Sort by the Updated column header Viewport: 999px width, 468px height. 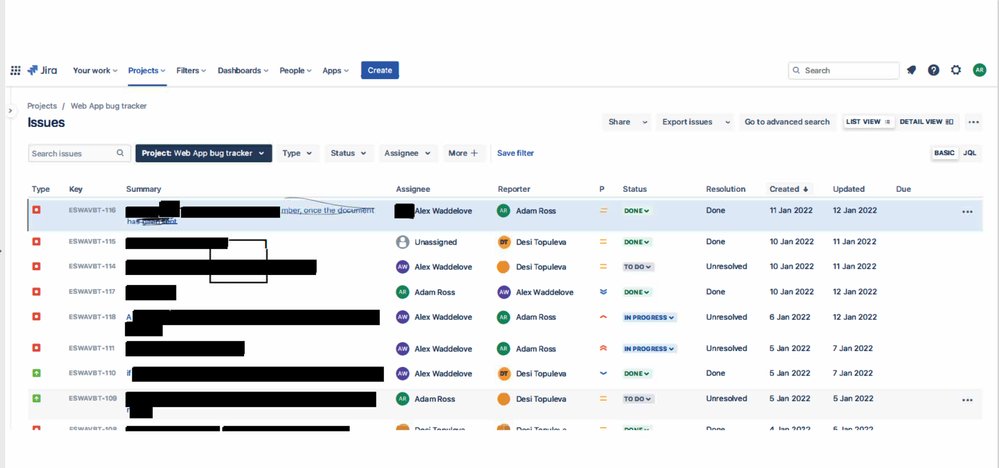coord(849,189)
